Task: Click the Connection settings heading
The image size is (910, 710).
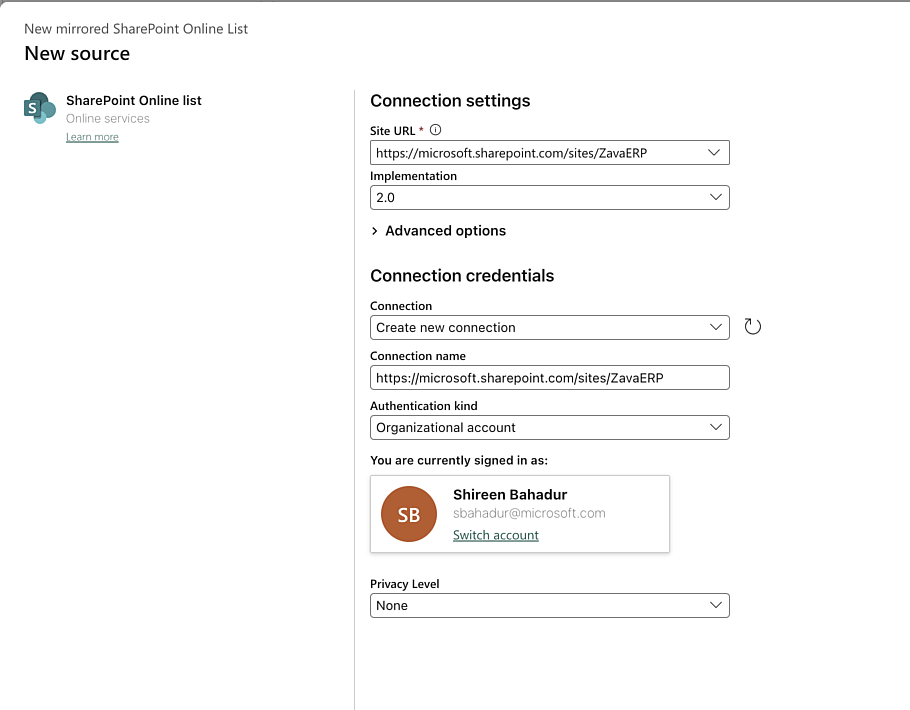Action: click(x=450, y=101)
